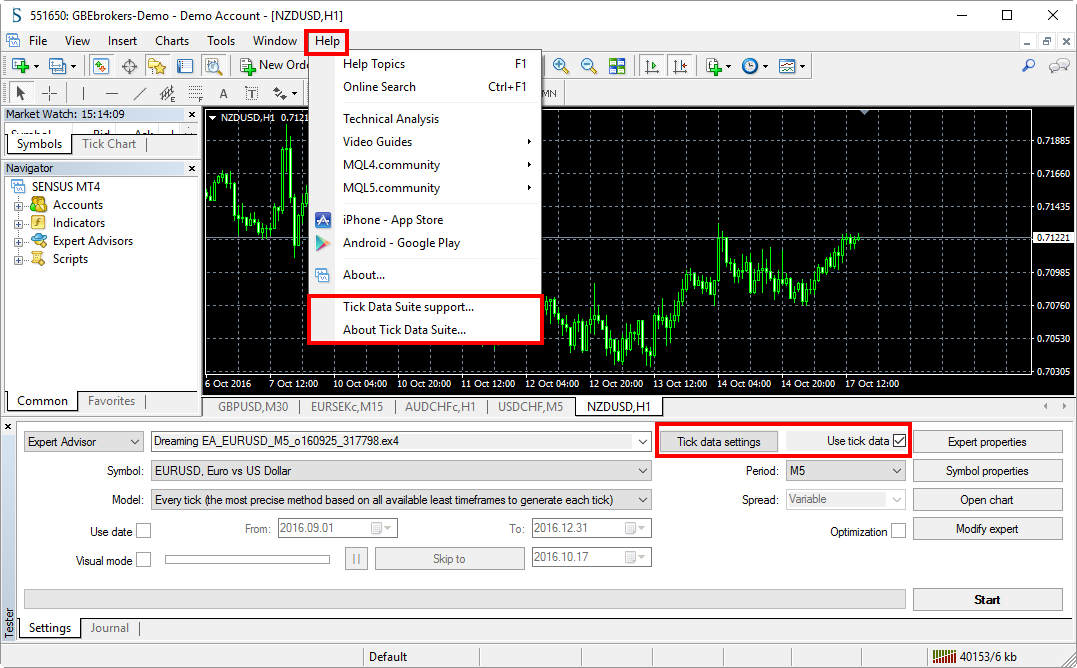Select About Tick Data Suite menu entry
The image size is (1077, 668).
(425, 330)
